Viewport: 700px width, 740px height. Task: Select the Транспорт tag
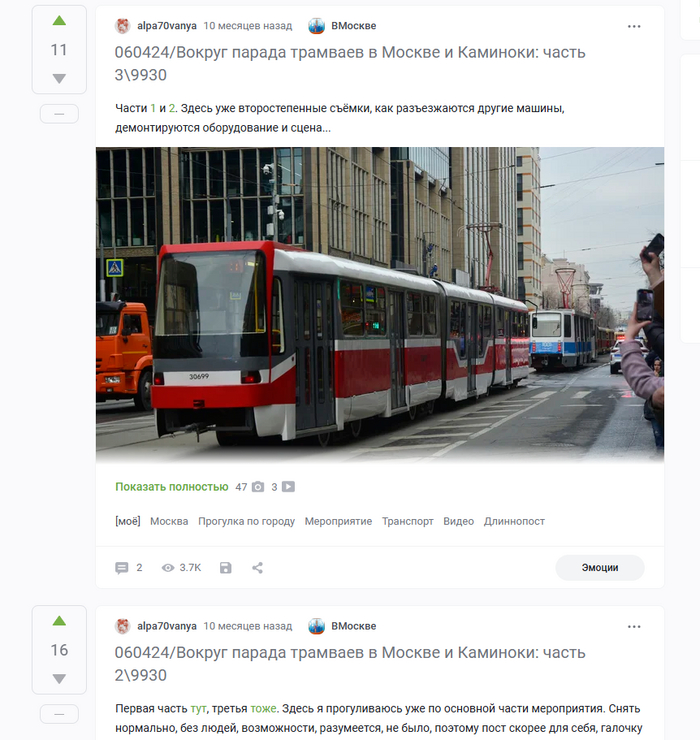[407, 521]
